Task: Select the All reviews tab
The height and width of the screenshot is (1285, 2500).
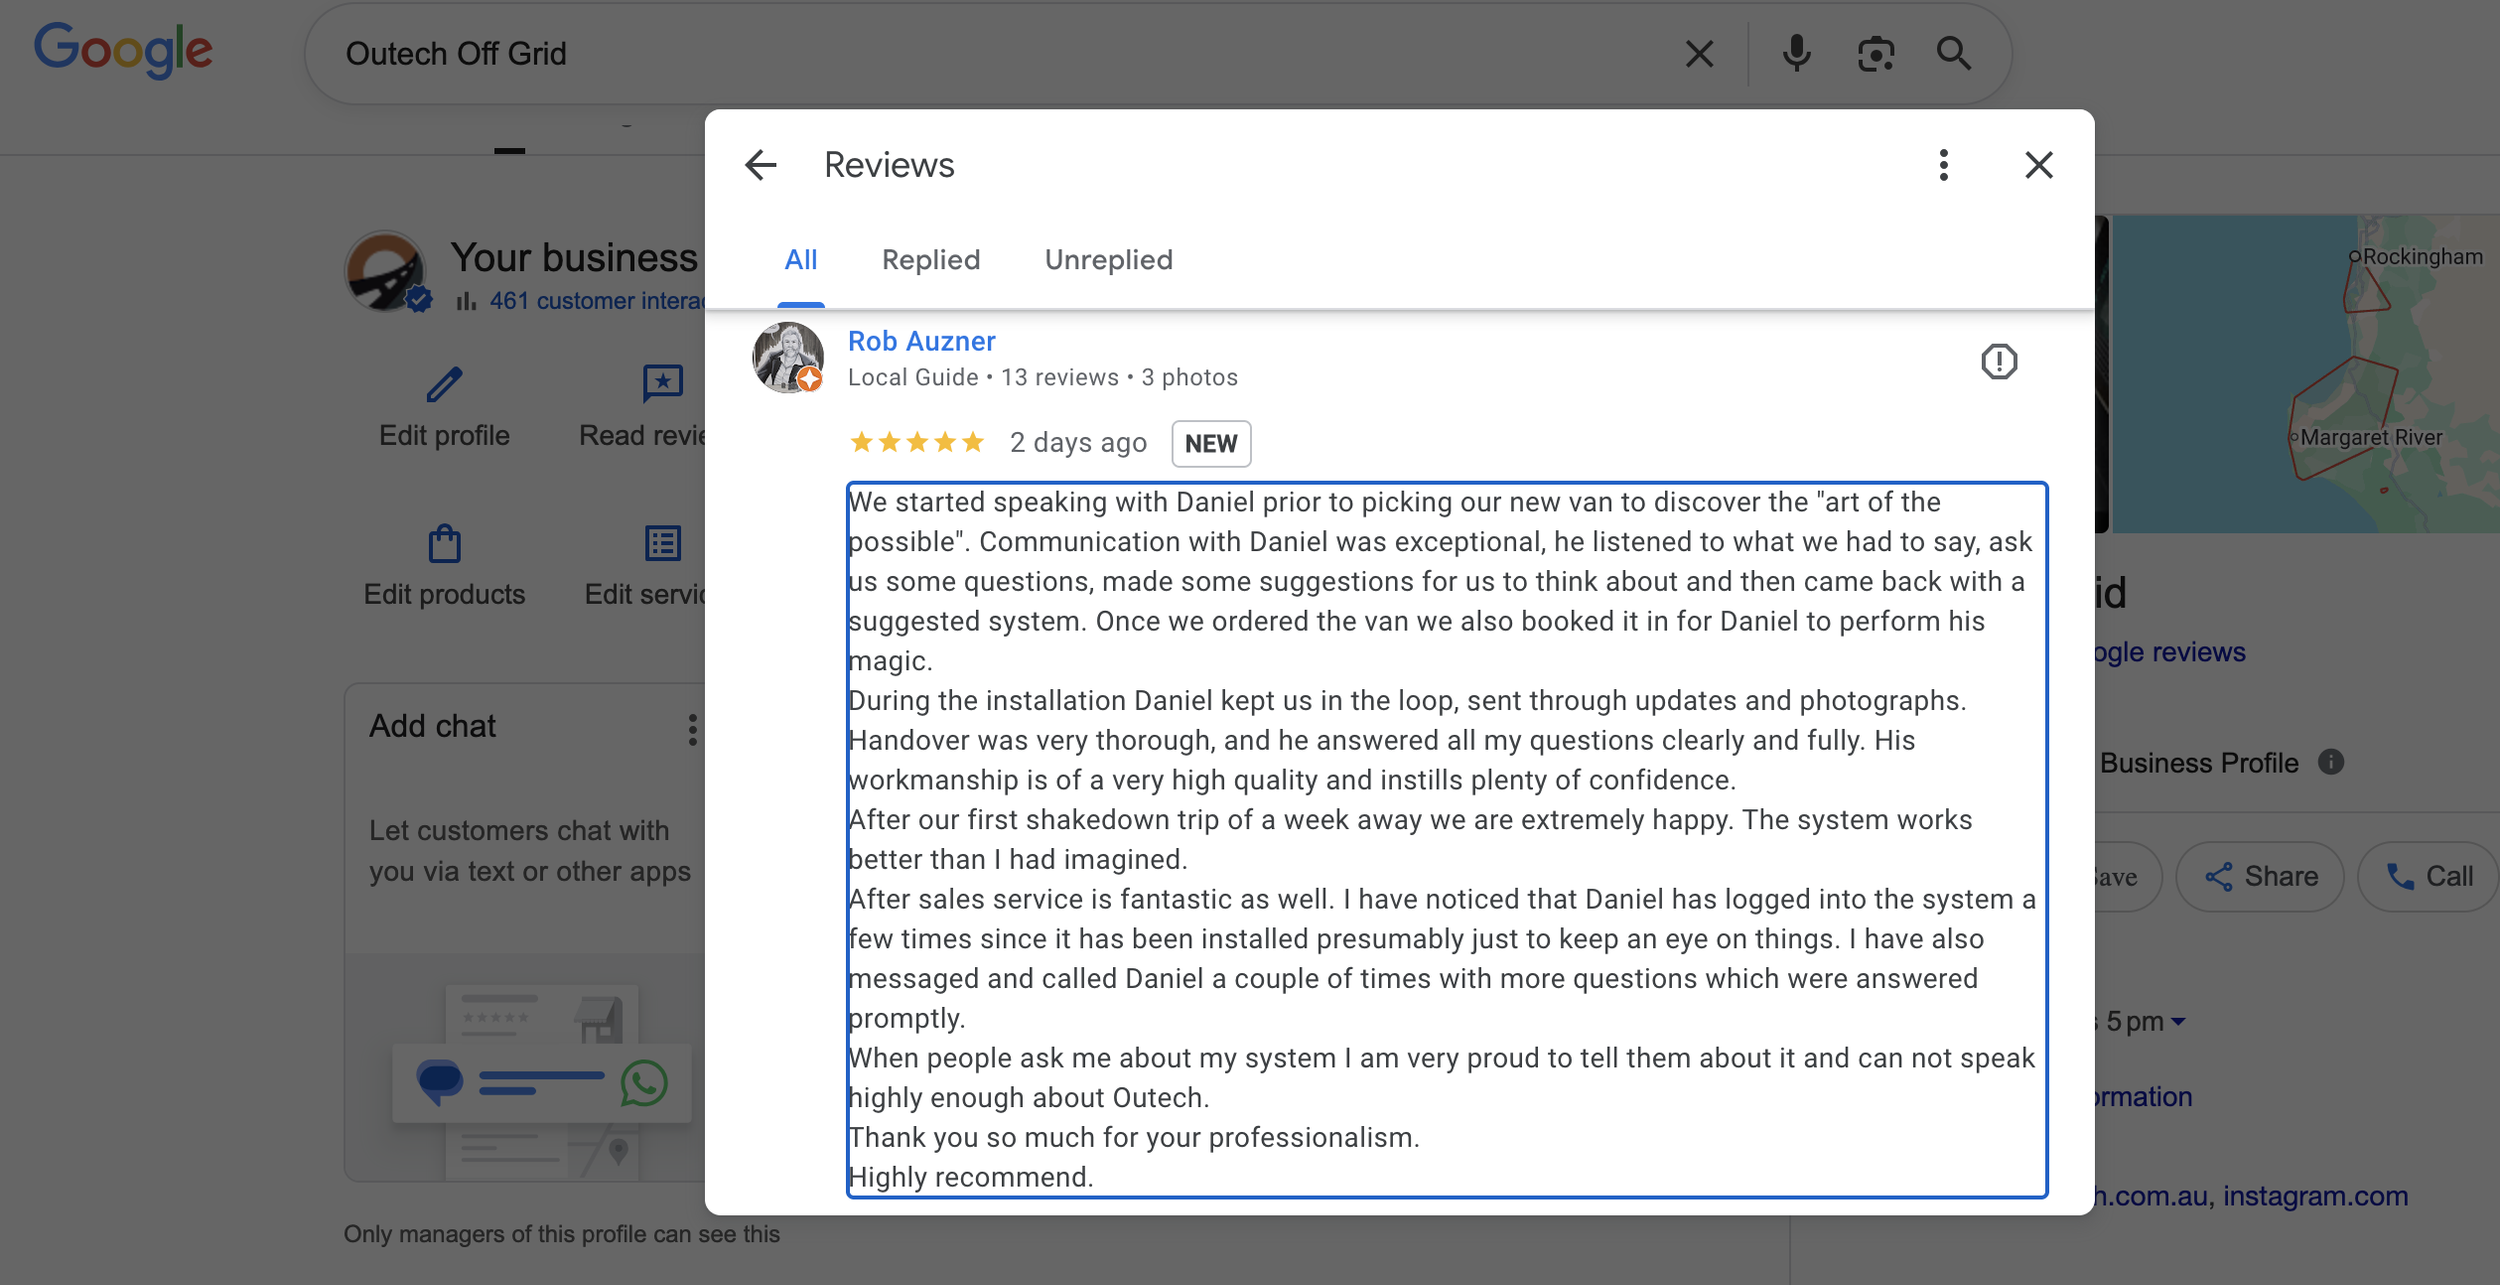Action: coord(800,260)
